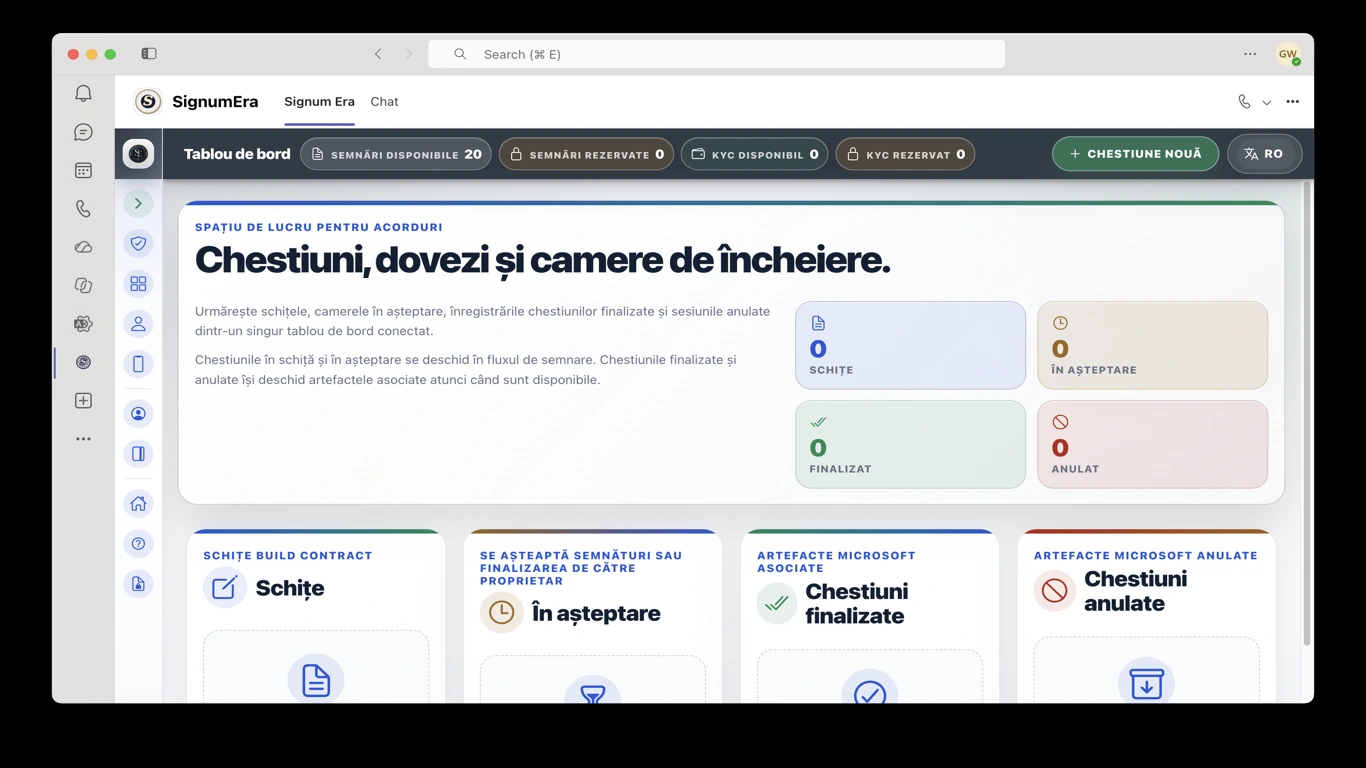The height and width of the screenshot is (768, 1366).
Task: Open the Copilot icon in Teams sidebar
Action: pos(83,285)
